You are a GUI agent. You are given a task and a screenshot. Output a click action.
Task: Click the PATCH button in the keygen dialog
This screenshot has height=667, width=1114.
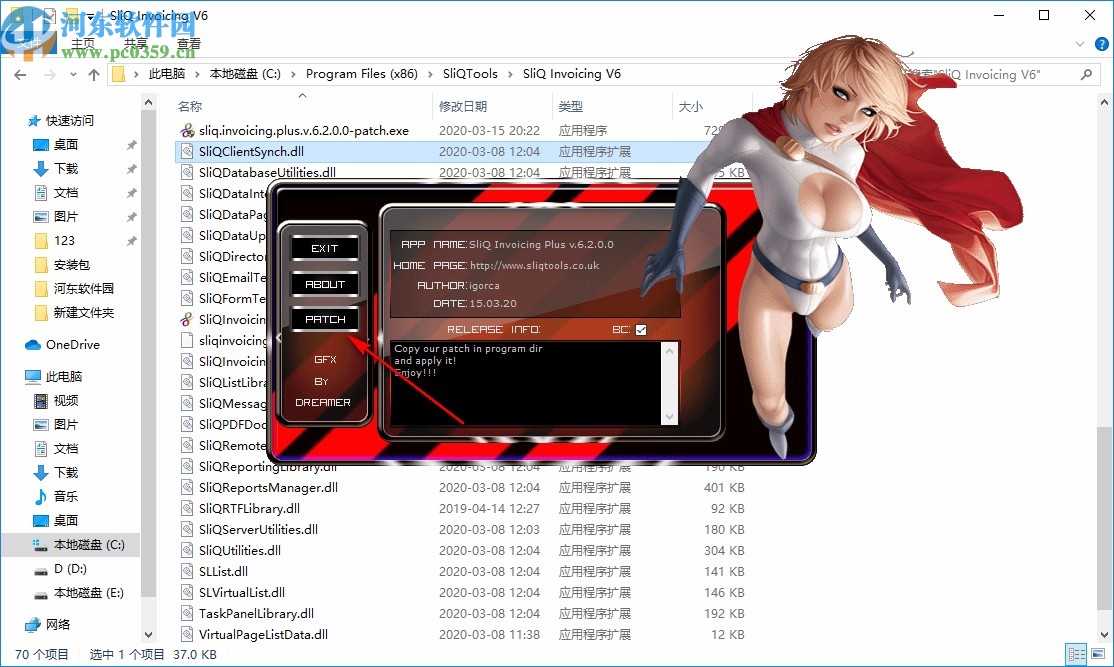point(325,319)
